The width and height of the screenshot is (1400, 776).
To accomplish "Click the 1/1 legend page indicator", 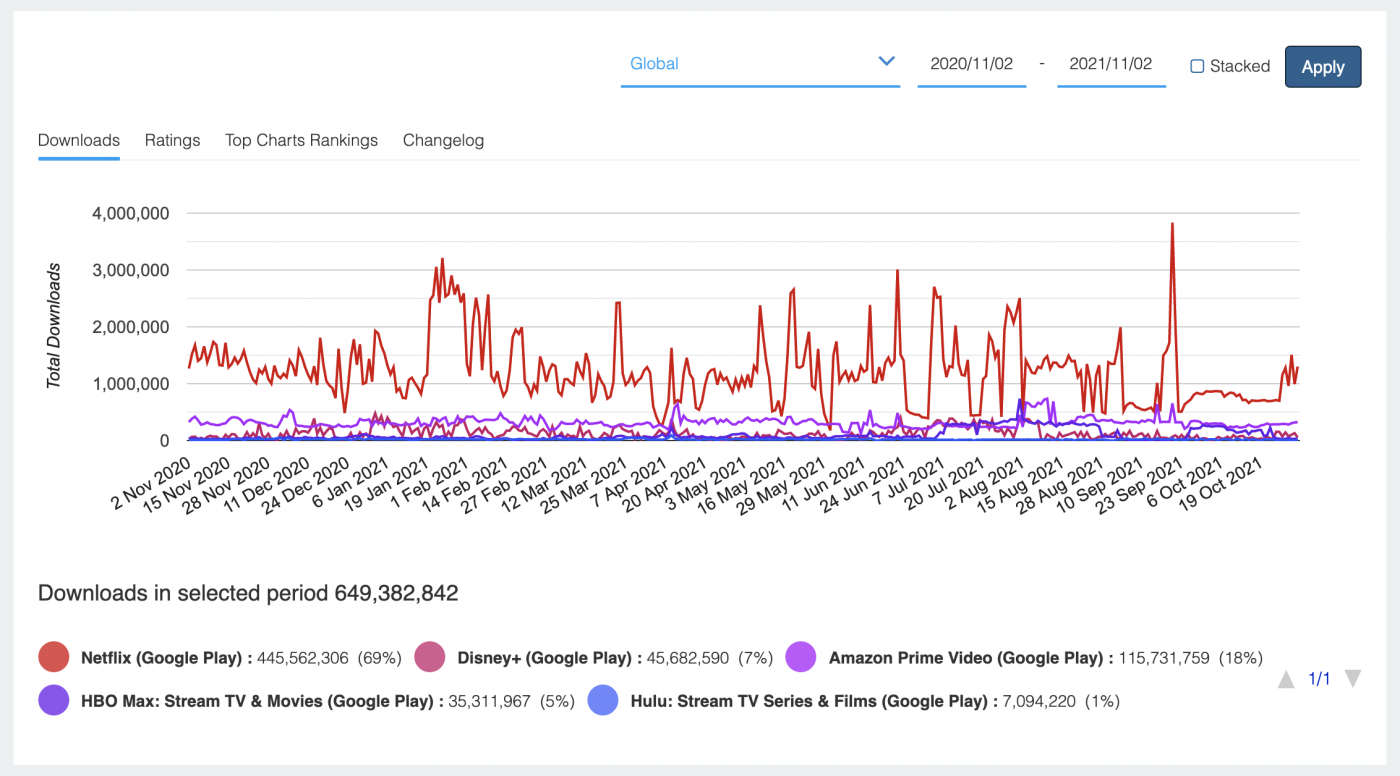I will coord(1319,680).
